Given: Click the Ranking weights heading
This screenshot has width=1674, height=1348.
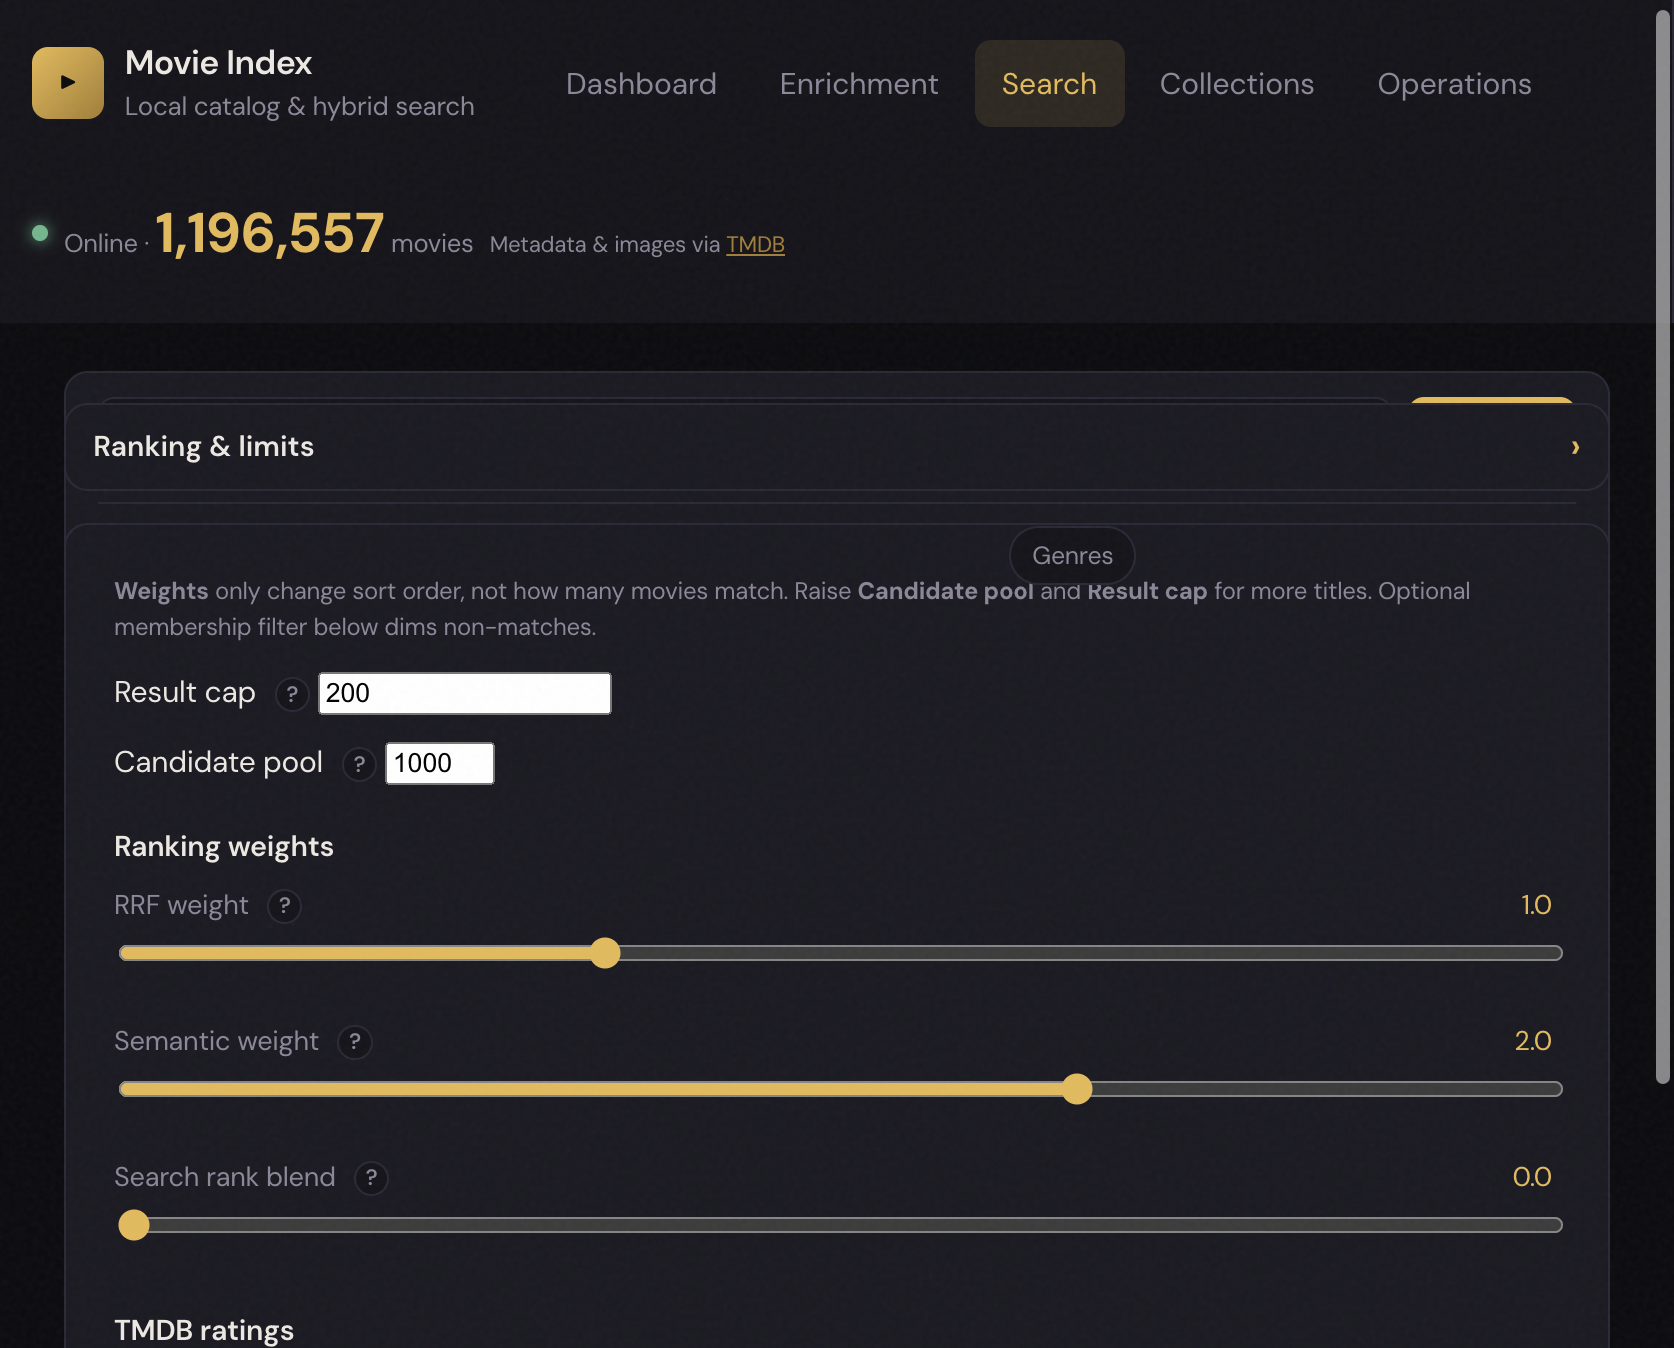Looking at the screenshot, I should (224, 847).
